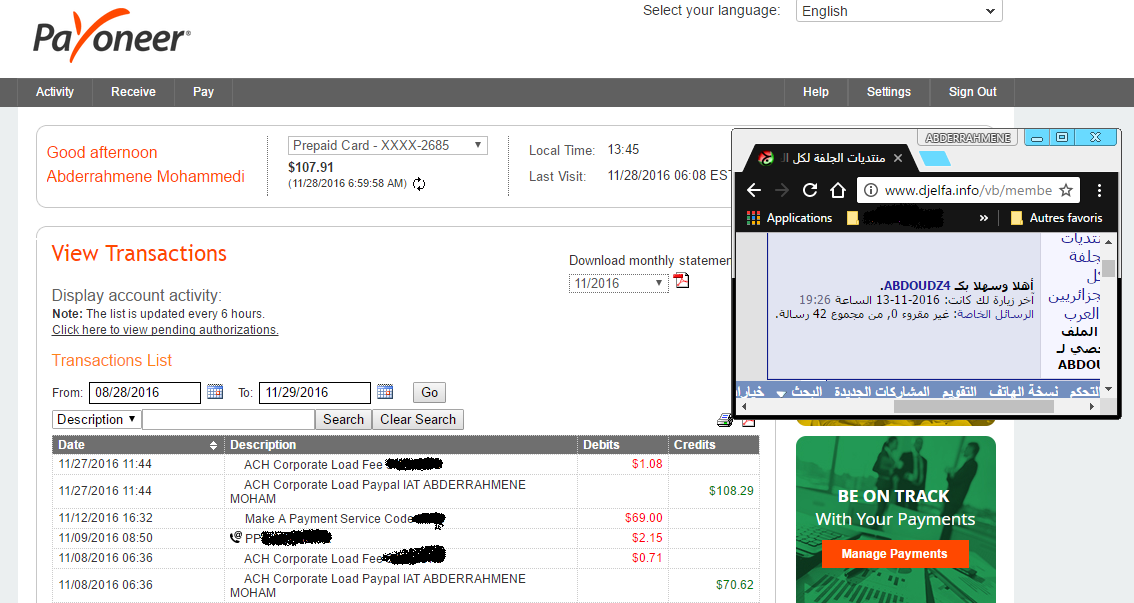Click the Search button

click(344, 419)
